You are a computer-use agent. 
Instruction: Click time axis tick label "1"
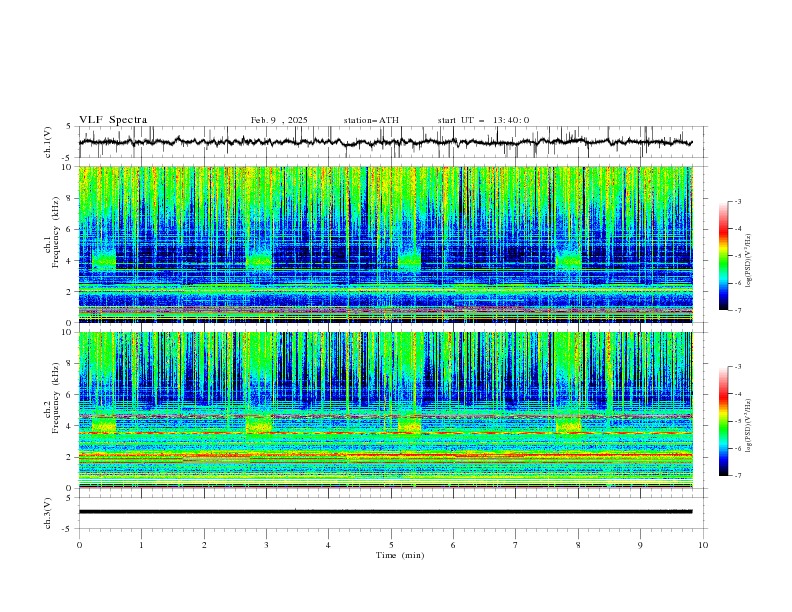[141, 545]
